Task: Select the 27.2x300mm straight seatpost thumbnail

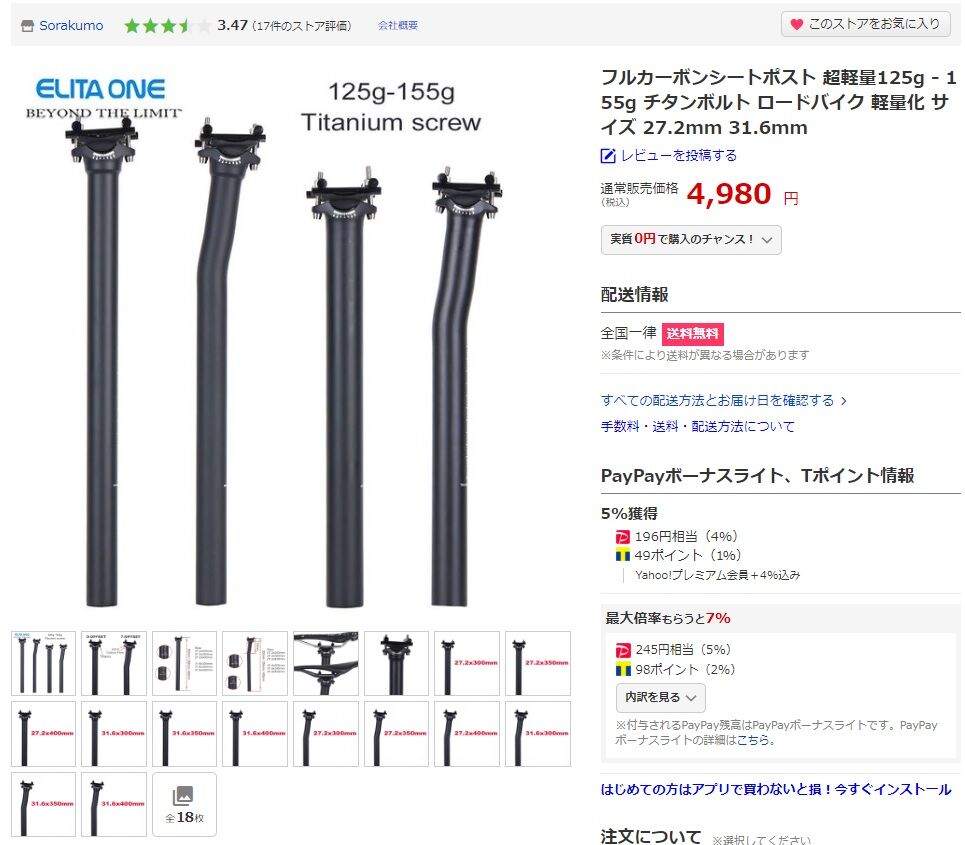Action: pos(466,663)
